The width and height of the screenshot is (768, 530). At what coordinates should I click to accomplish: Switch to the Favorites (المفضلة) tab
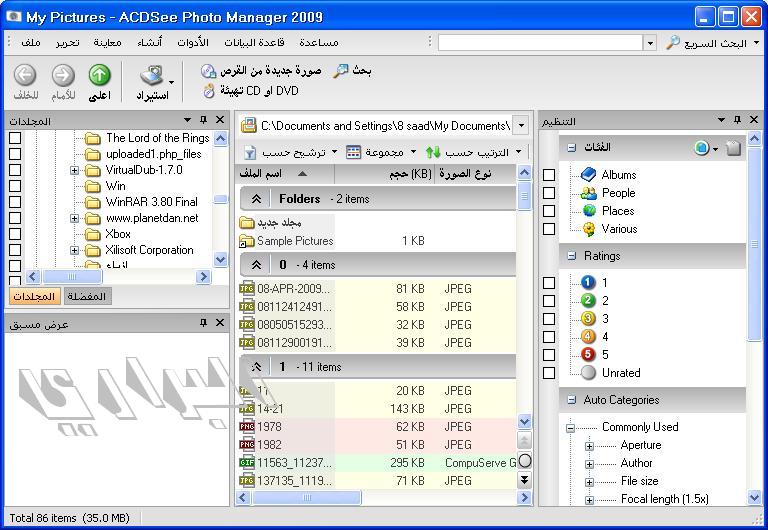click(87, 296)
